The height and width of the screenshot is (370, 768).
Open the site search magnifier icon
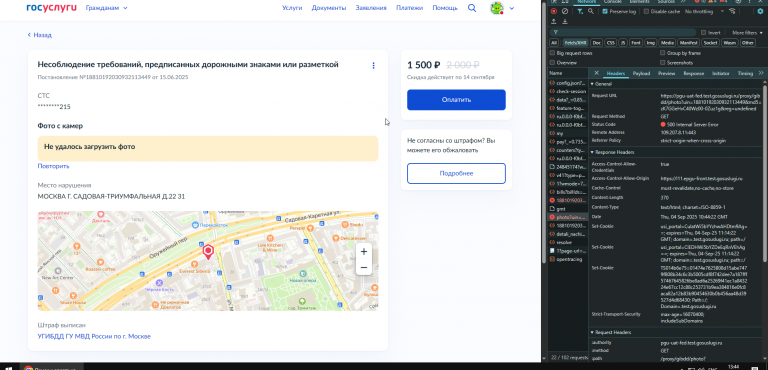tap(472, 8)
